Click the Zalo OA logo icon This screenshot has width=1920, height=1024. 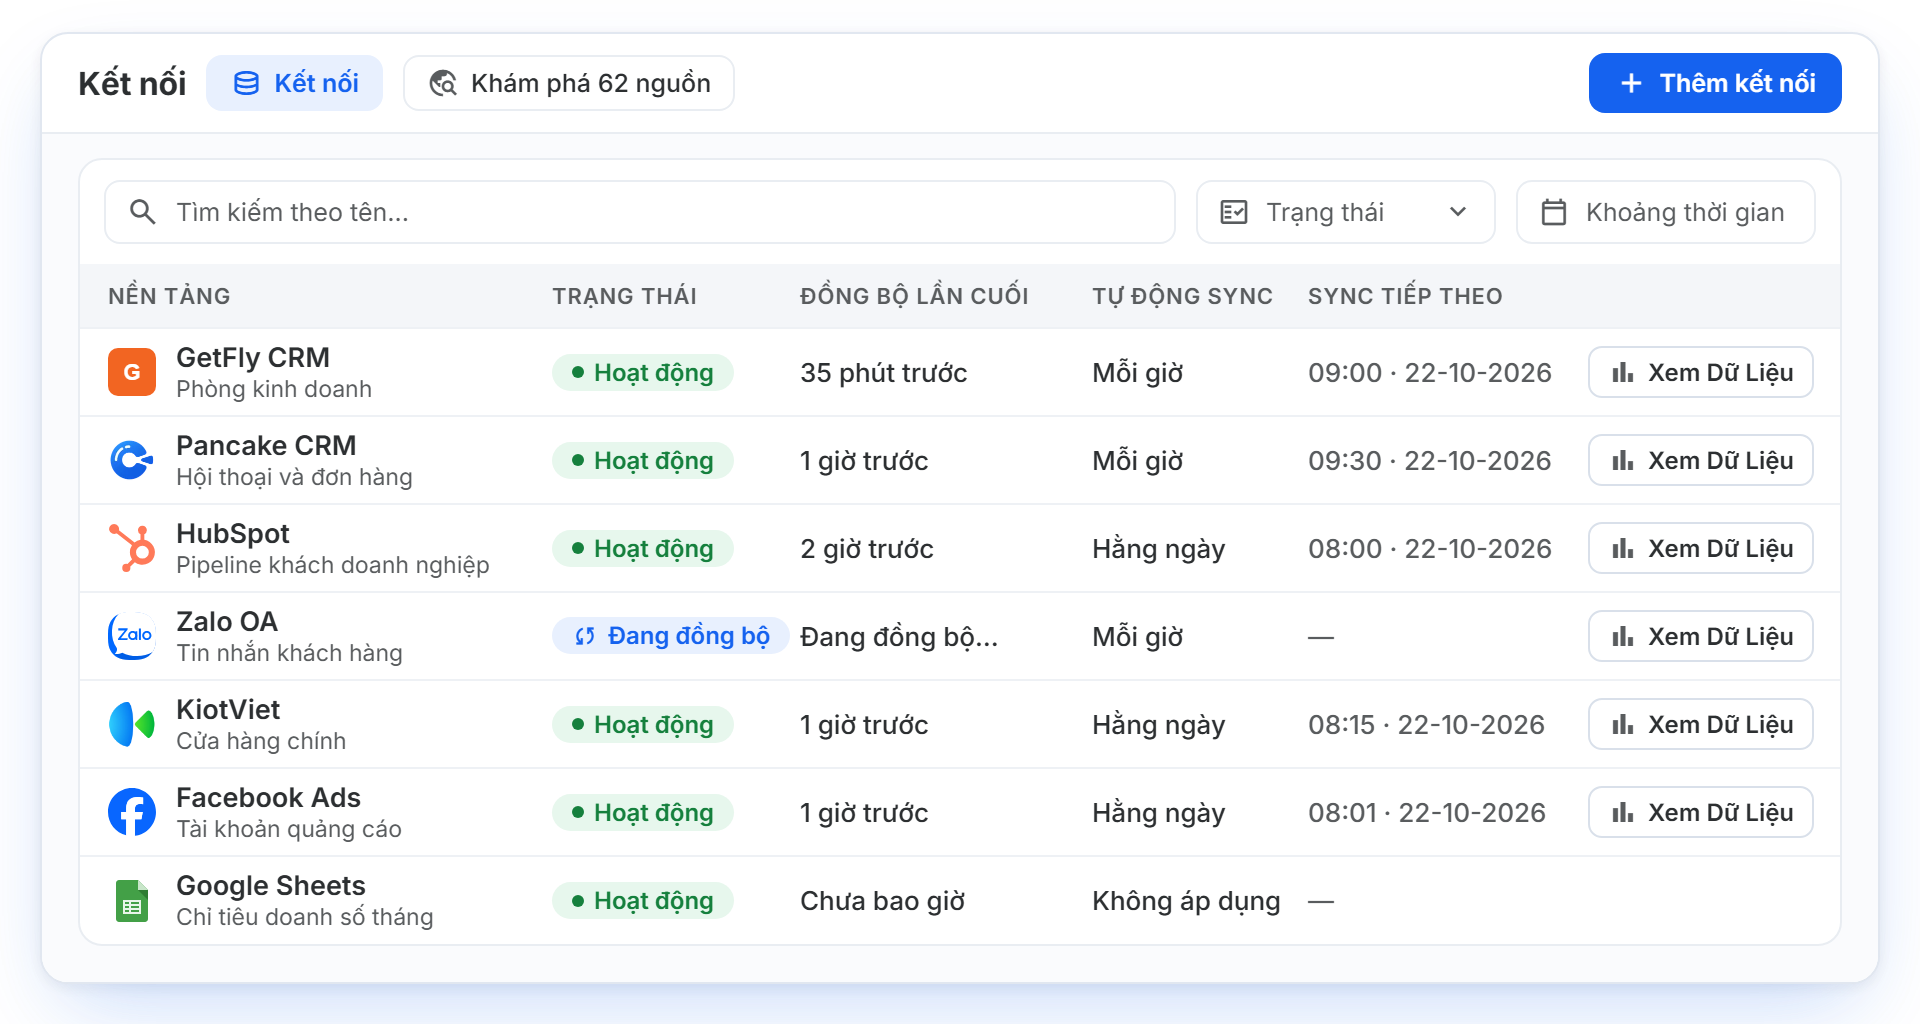point(132,636)
